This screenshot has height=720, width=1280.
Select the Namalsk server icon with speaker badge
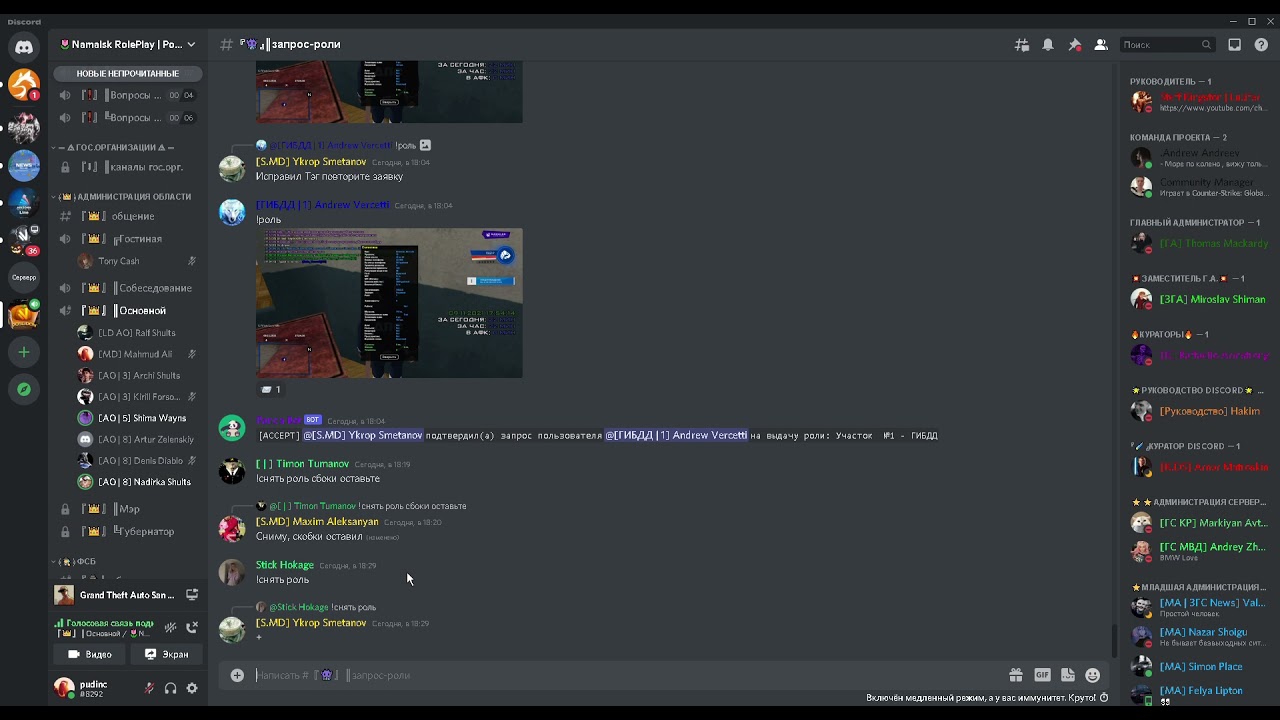click(x=24, y=314)
